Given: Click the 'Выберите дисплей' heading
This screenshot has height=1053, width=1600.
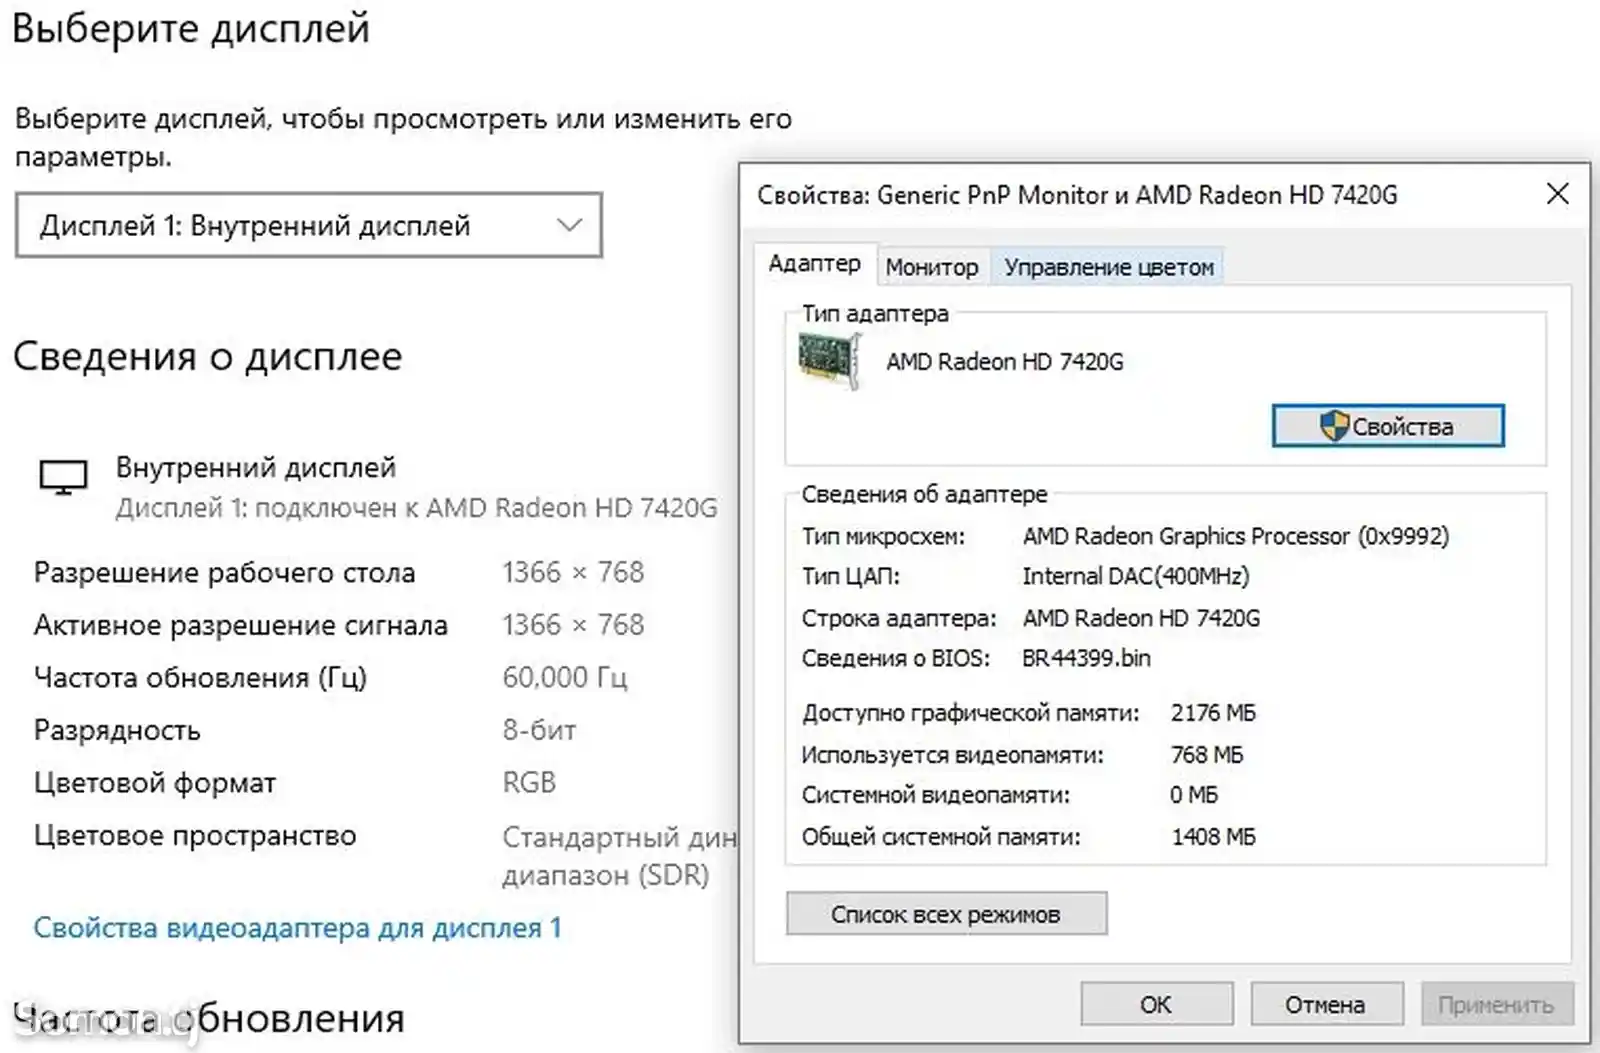Looking at the screenshot, I should [191, 28].
